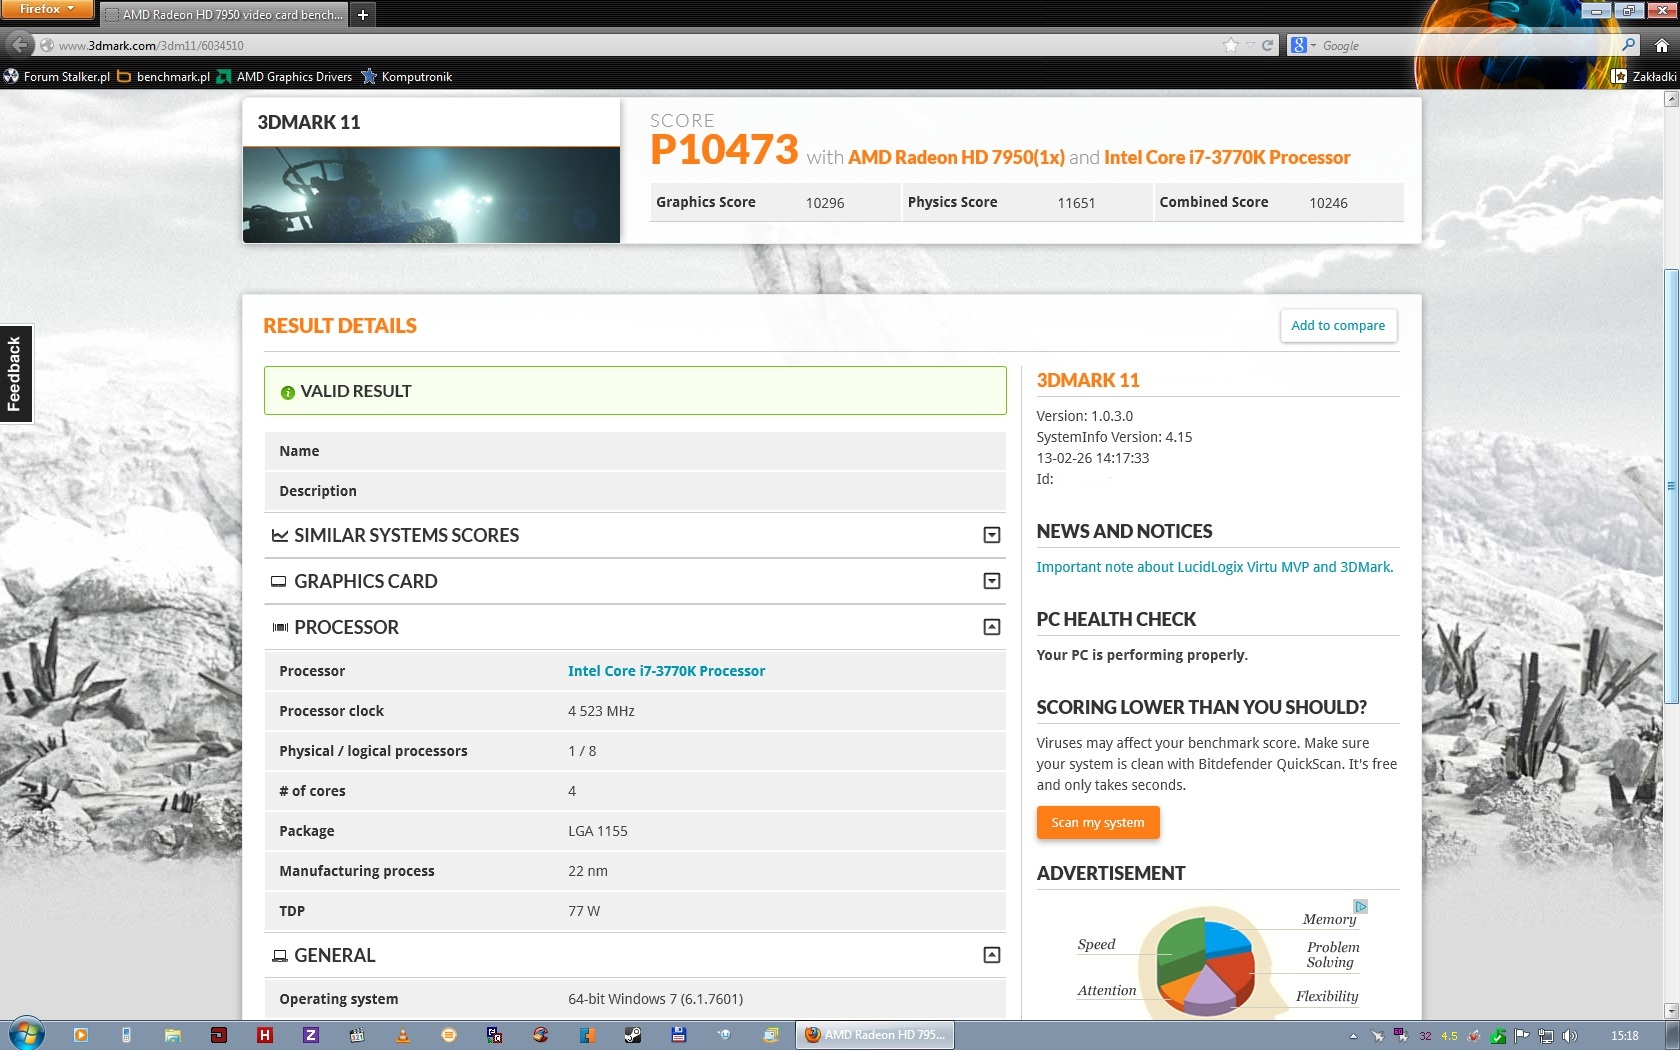
Task: Click the Processor chip icon
Action: 280,627
